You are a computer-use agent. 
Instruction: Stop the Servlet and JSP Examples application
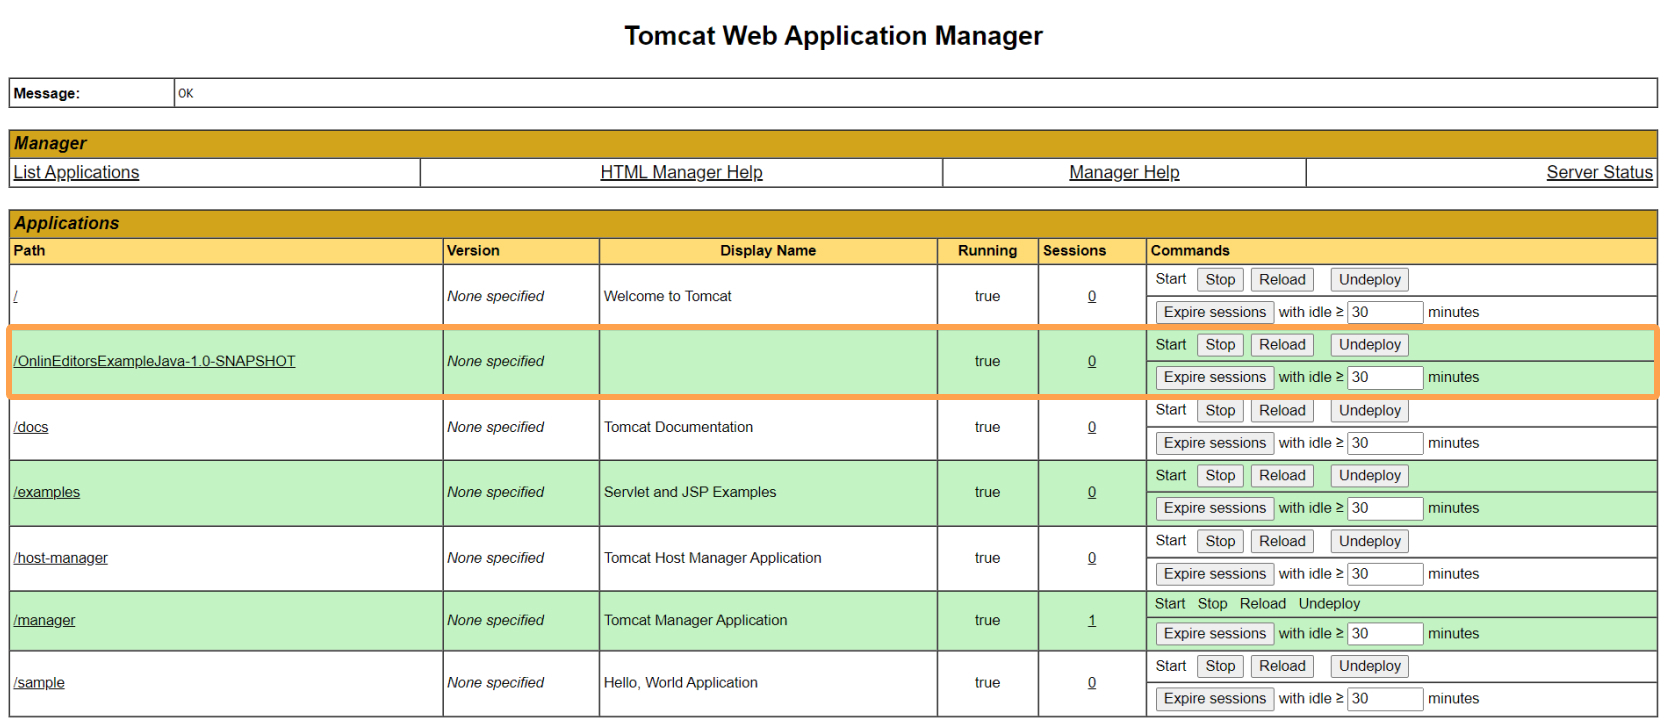pos(1220,476)
